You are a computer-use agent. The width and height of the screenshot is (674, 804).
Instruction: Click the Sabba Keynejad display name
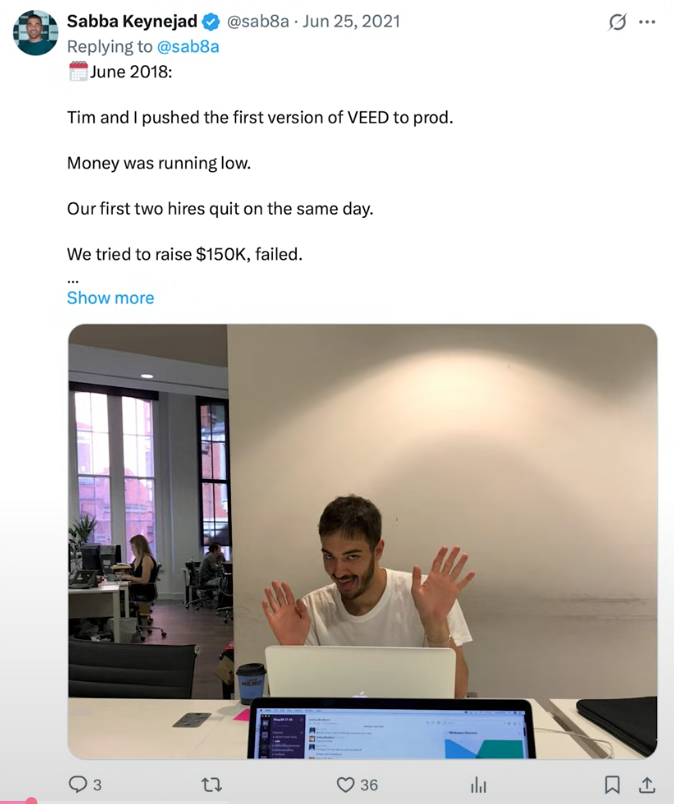pos(132,22)
